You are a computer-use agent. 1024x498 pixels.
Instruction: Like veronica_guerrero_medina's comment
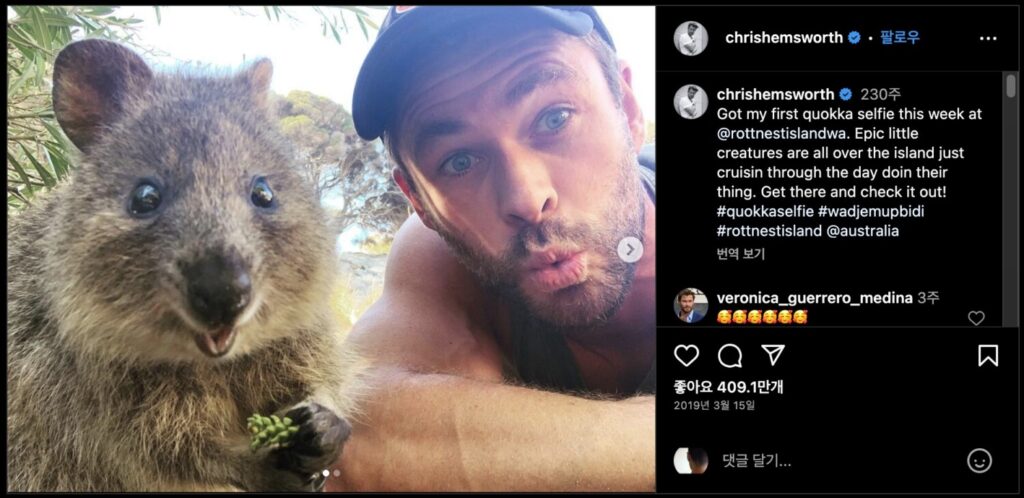(976, 318)
